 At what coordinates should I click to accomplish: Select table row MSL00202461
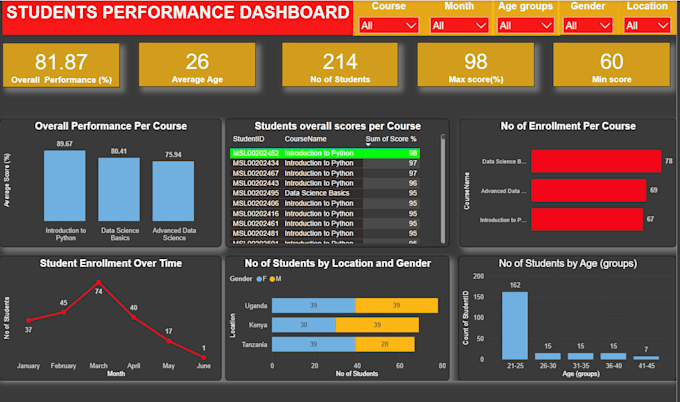(x=325, y=223)
